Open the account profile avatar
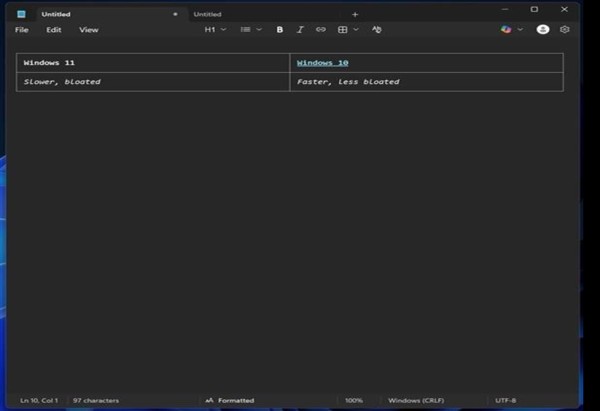The image size is (600, 411). (x=543, y=29)
